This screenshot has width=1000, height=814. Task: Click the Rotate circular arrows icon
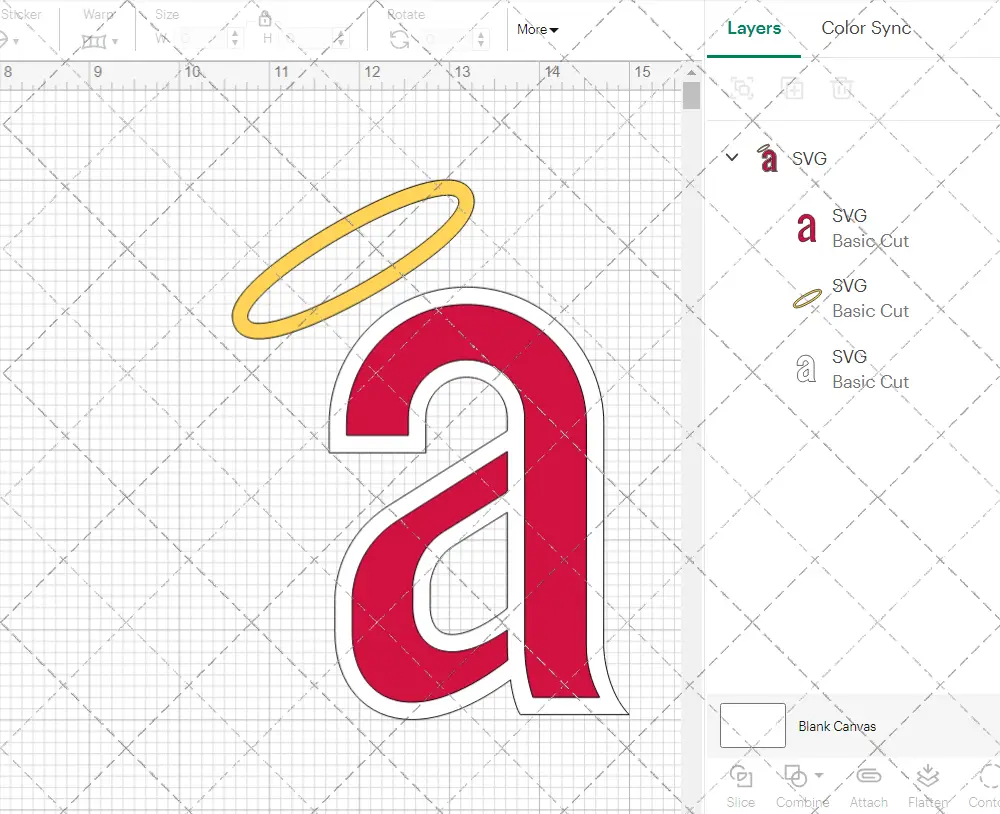coord(400,40)
